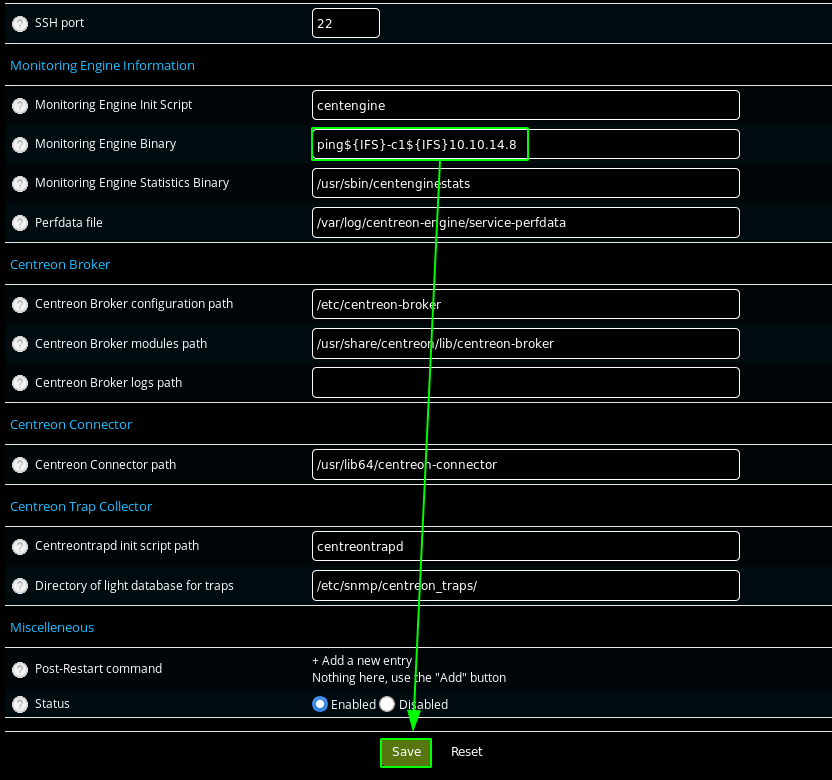Select the Disabled status radio button
Screen dimensions: 832x780
coord(387,704)
